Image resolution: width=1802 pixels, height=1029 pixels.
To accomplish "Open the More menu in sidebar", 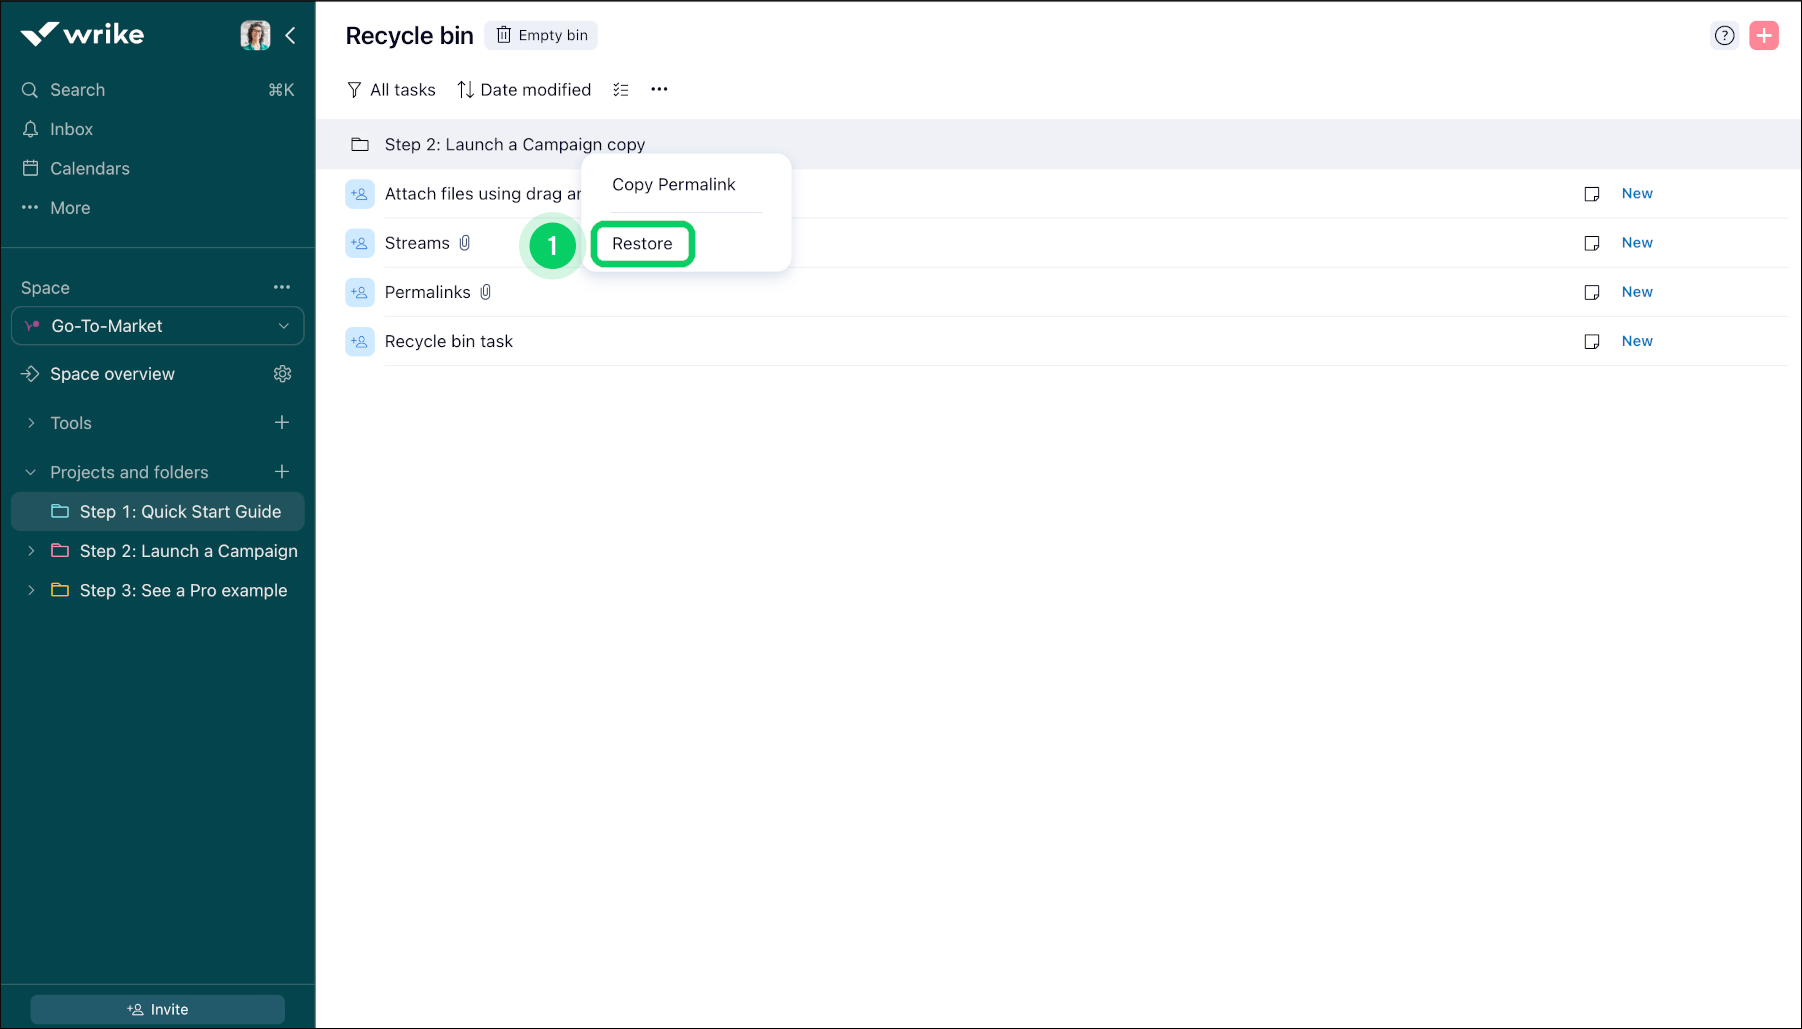I will point(68,207).
